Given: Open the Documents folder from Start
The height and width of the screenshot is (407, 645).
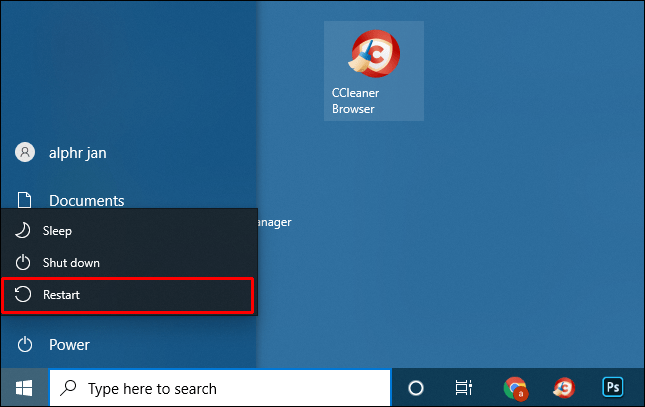Looking at the screenshot, I should pyautogui.click(x=128, y=201).
